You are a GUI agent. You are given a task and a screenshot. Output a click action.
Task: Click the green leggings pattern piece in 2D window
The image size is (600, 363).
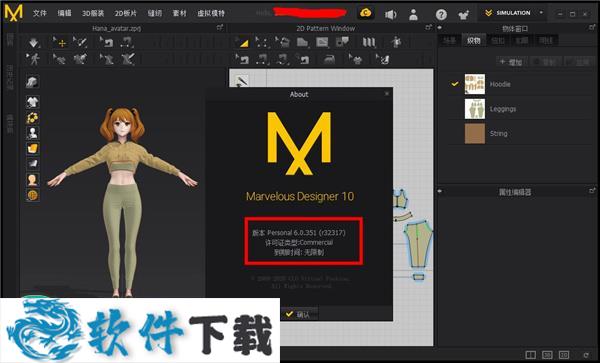pos(418,244)
